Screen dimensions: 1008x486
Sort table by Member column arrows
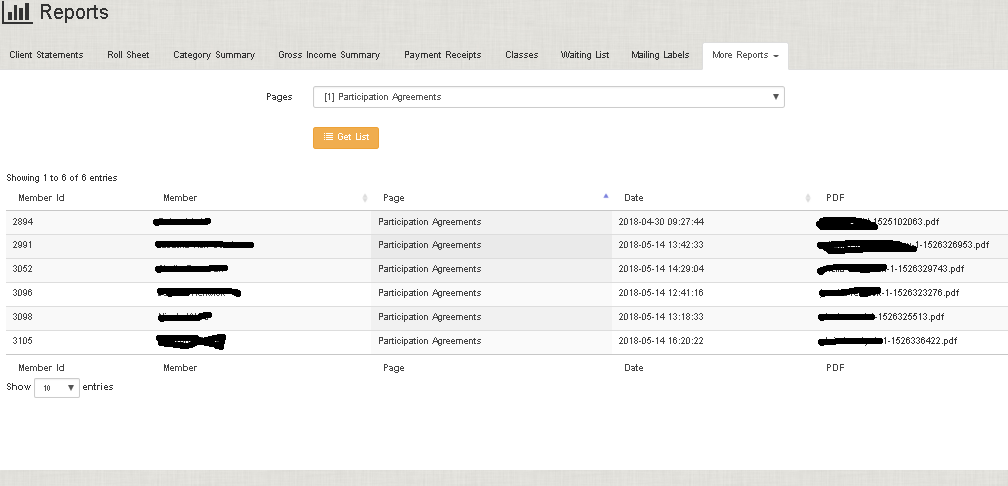tap(364, 198)
